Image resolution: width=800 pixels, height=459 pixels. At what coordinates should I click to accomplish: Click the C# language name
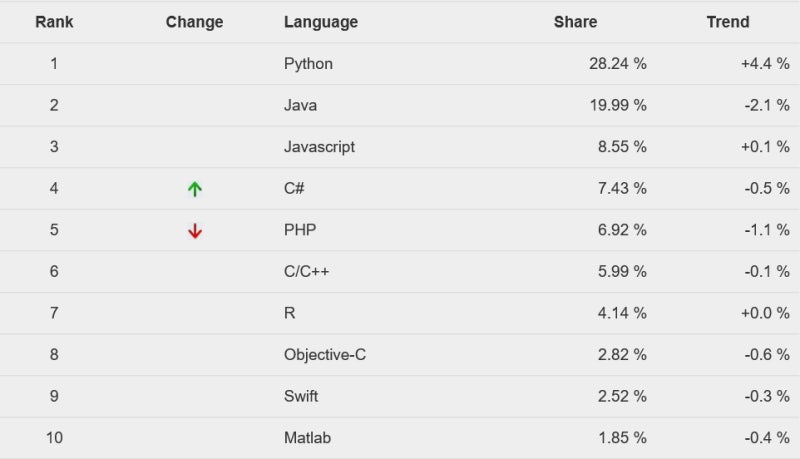(294, 188)
